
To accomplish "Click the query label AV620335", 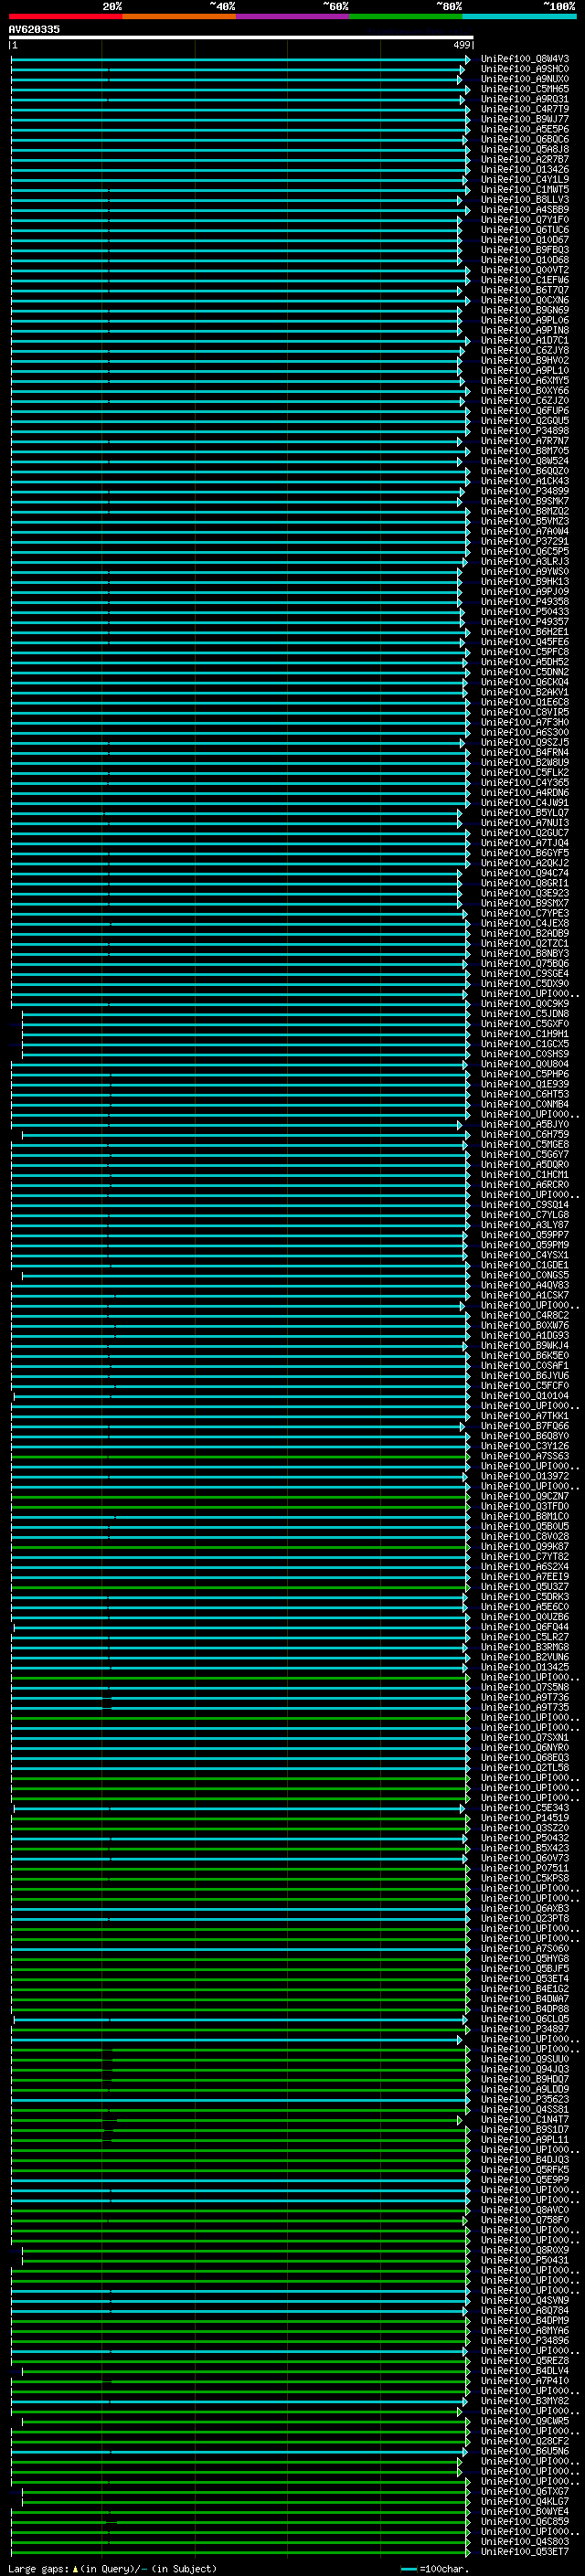I will 34,30.
